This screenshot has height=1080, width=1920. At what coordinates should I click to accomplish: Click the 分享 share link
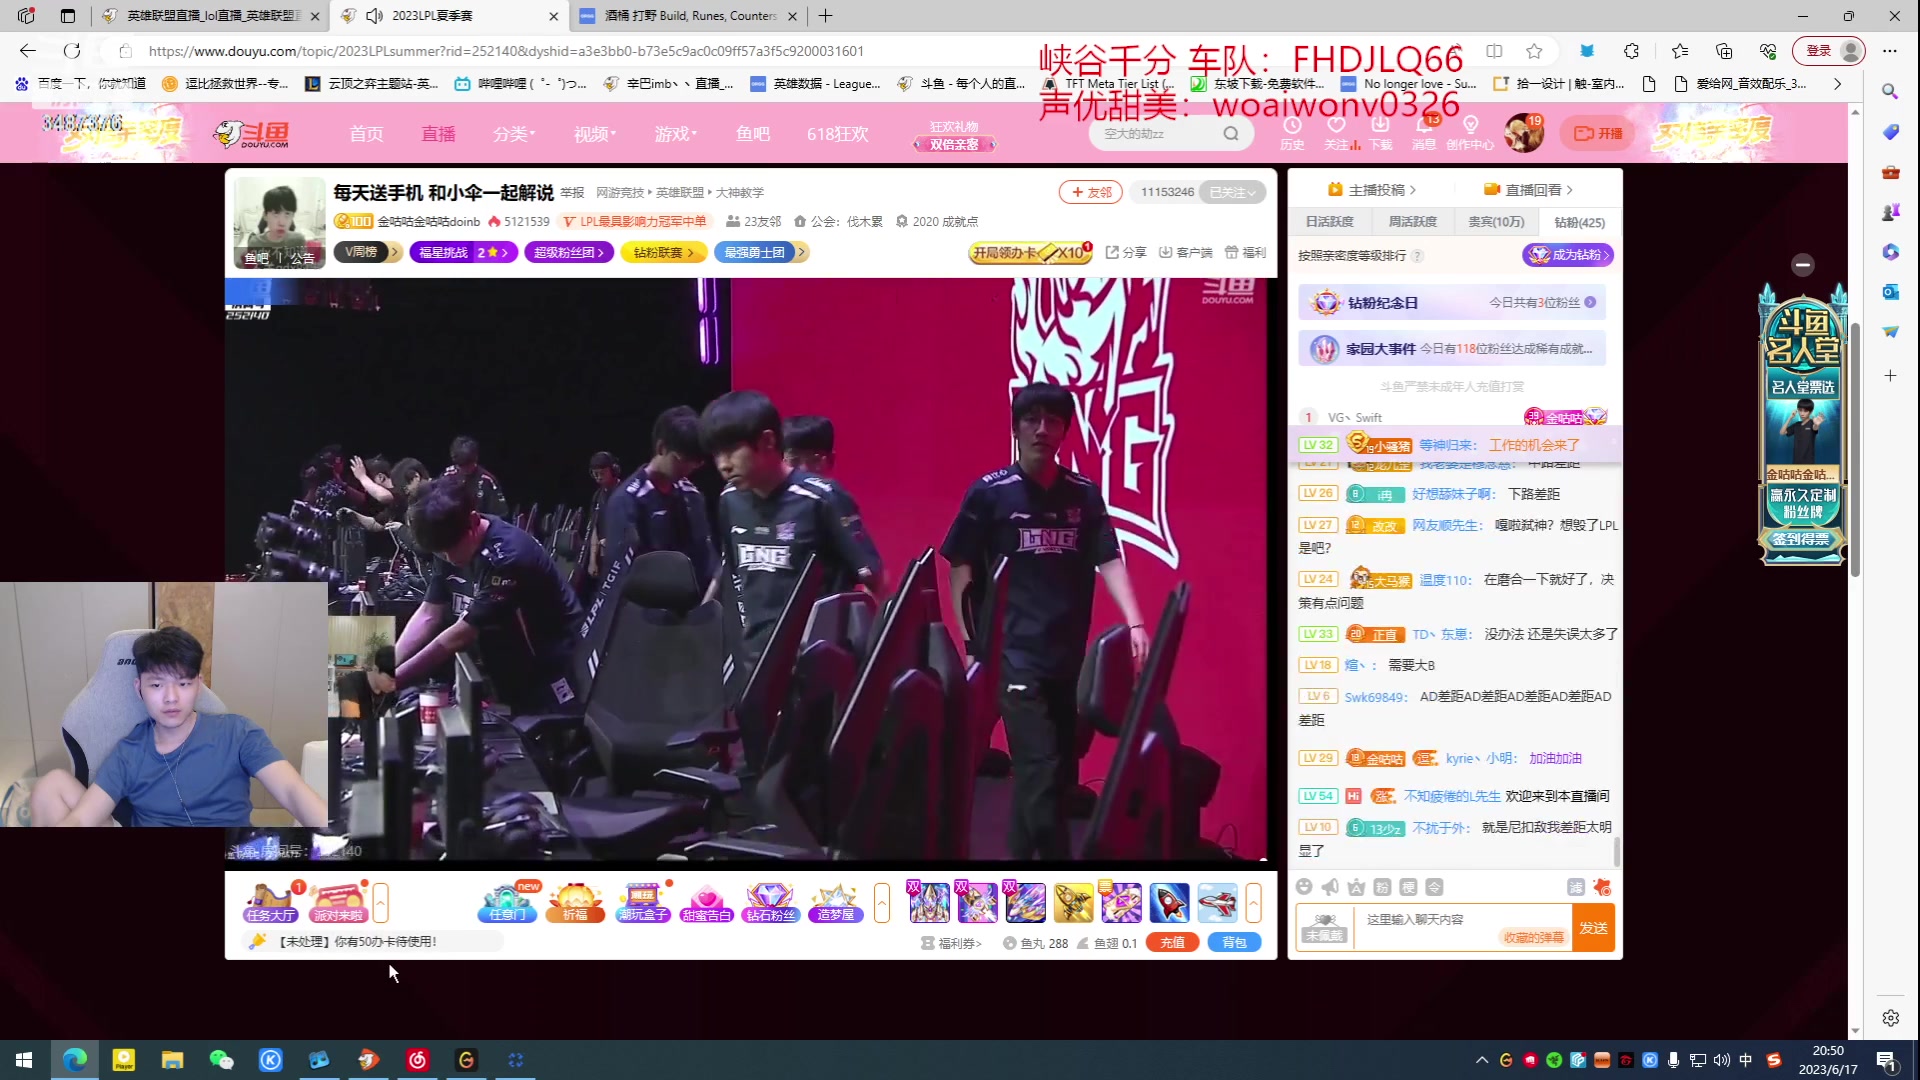pyautogui.click(x=1133, y=252)
